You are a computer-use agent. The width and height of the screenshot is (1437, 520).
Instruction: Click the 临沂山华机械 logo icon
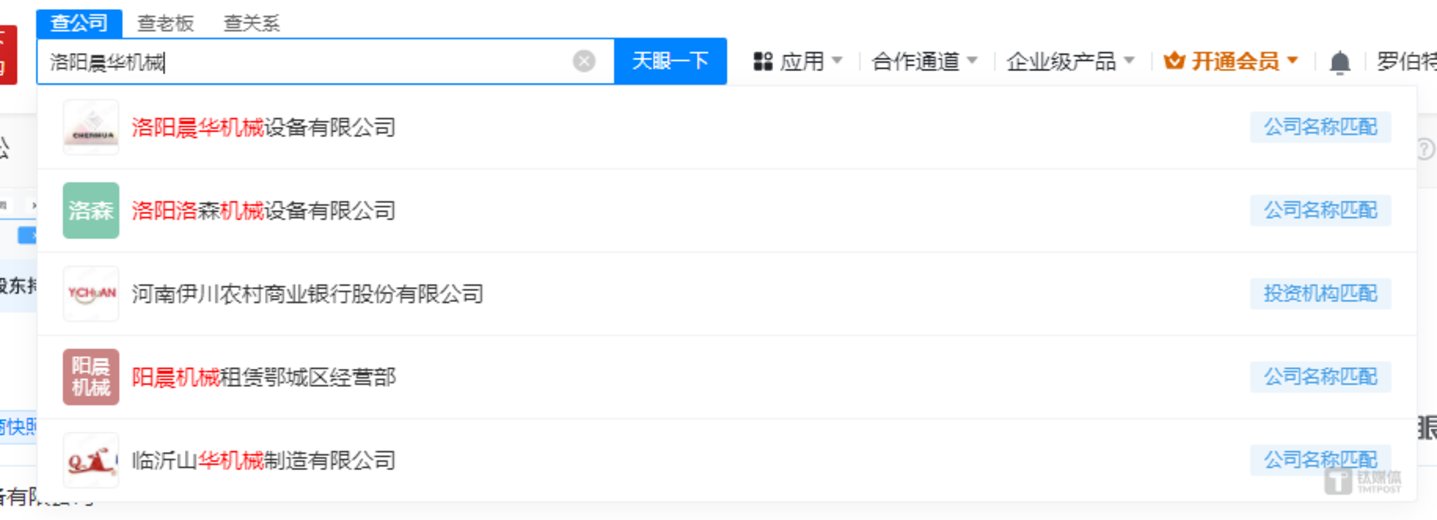[x=91, y=460]
